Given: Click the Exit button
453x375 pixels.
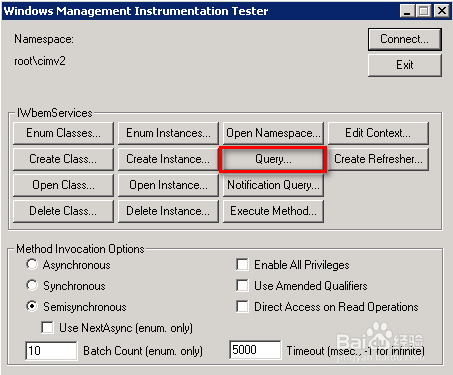Looking at the screenshot, I should [x=405, y=65].
